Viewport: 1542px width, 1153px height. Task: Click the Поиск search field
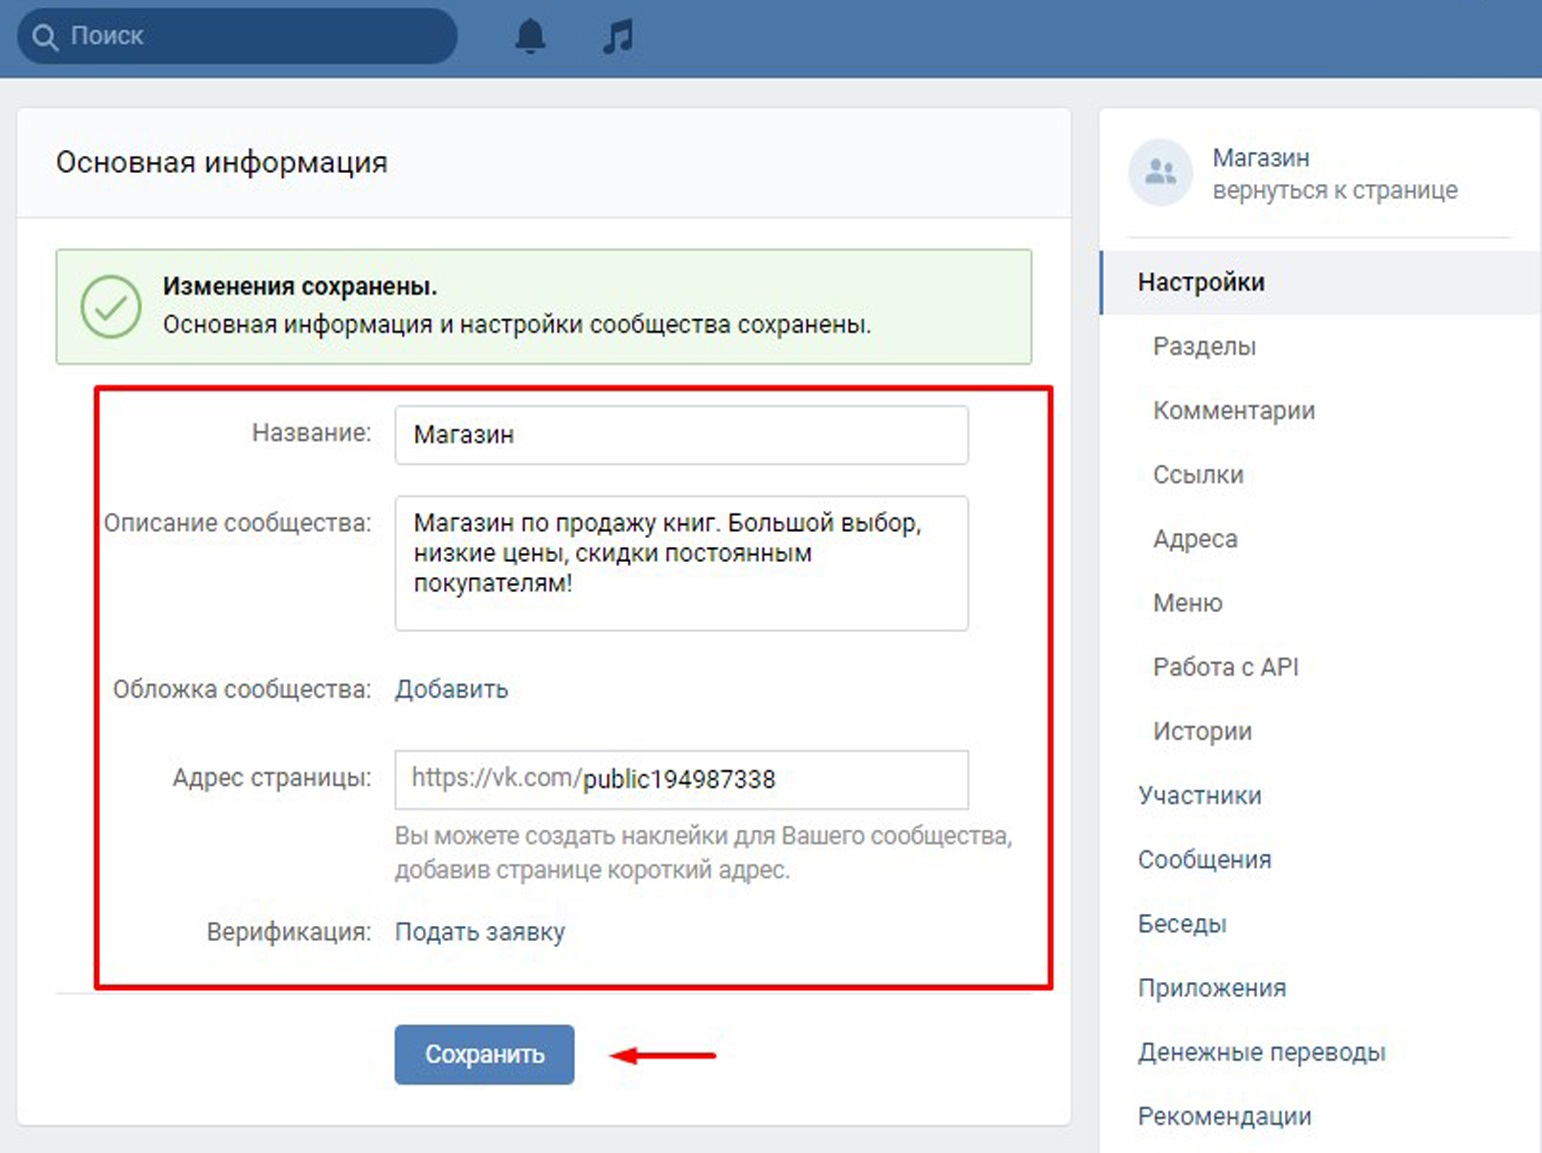[x=250, y=36]
